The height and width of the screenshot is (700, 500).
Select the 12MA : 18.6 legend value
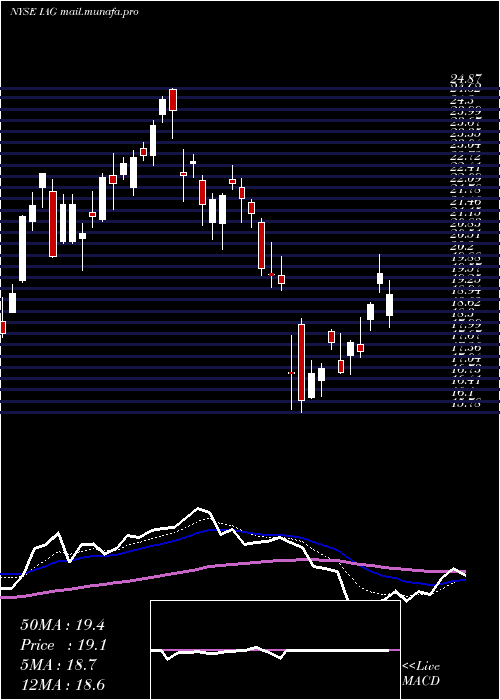pyautogui.click(x=62, y=685)
